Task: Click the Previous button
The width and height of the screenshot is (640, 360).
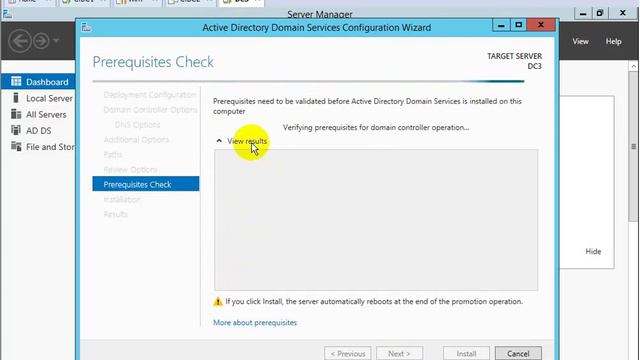Action: pyautogui.click(x=347, y=353)
